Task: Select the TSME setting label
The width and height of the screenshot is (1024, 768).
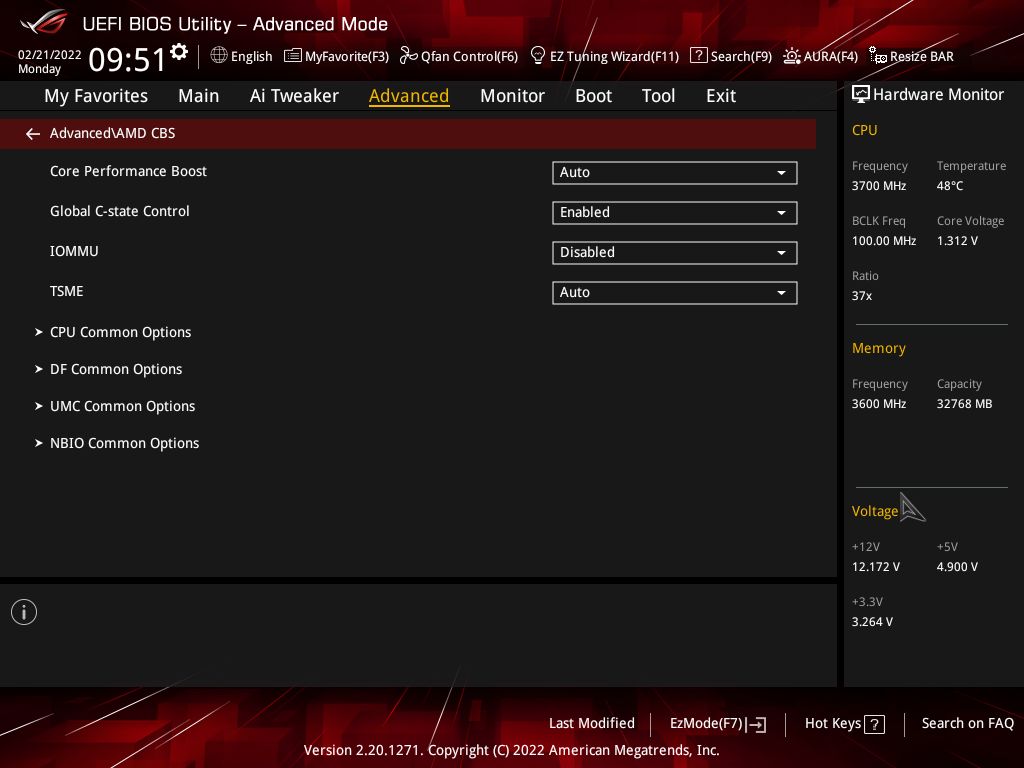Action: pos(67,291)
